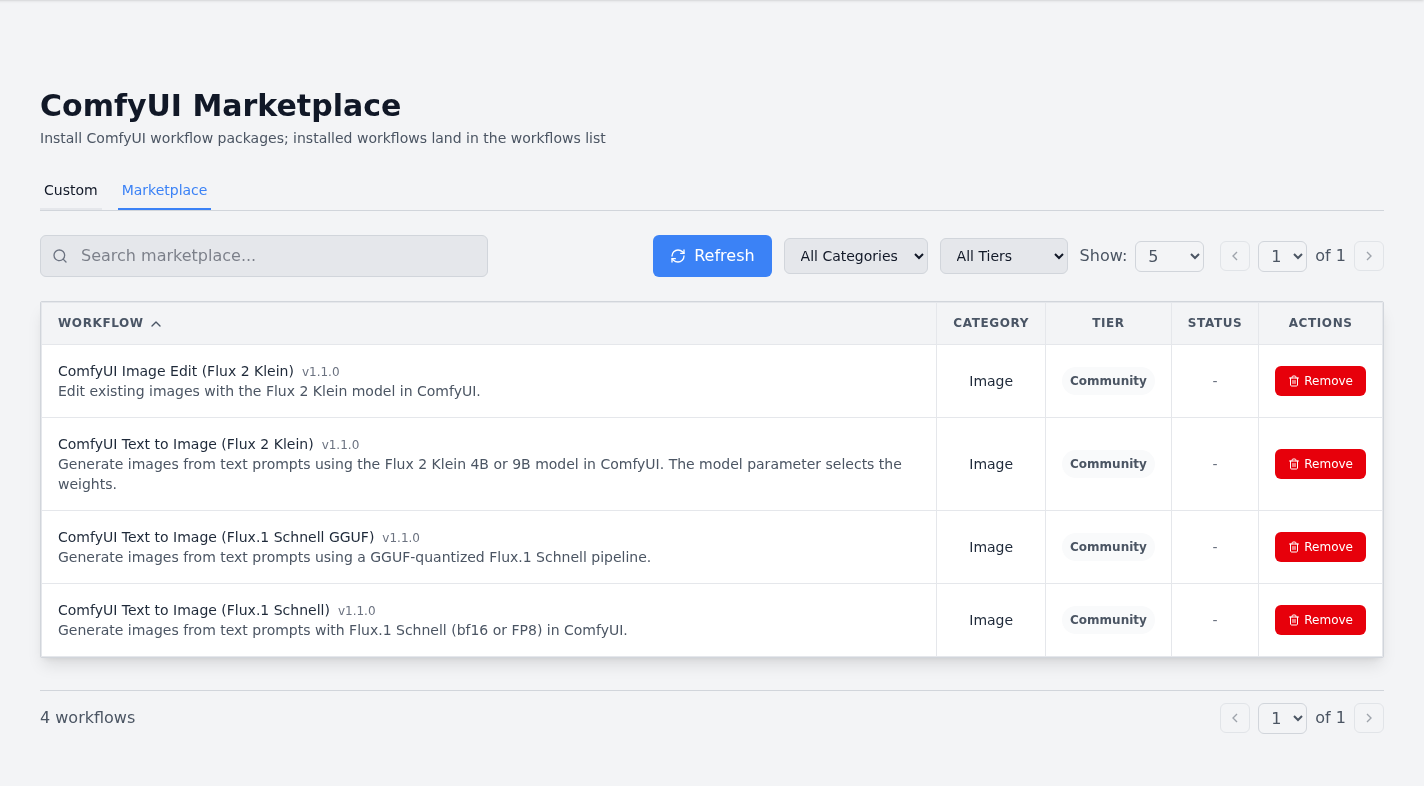
Task: Switch to the Custom tab
Action: [x=71, y=190]
